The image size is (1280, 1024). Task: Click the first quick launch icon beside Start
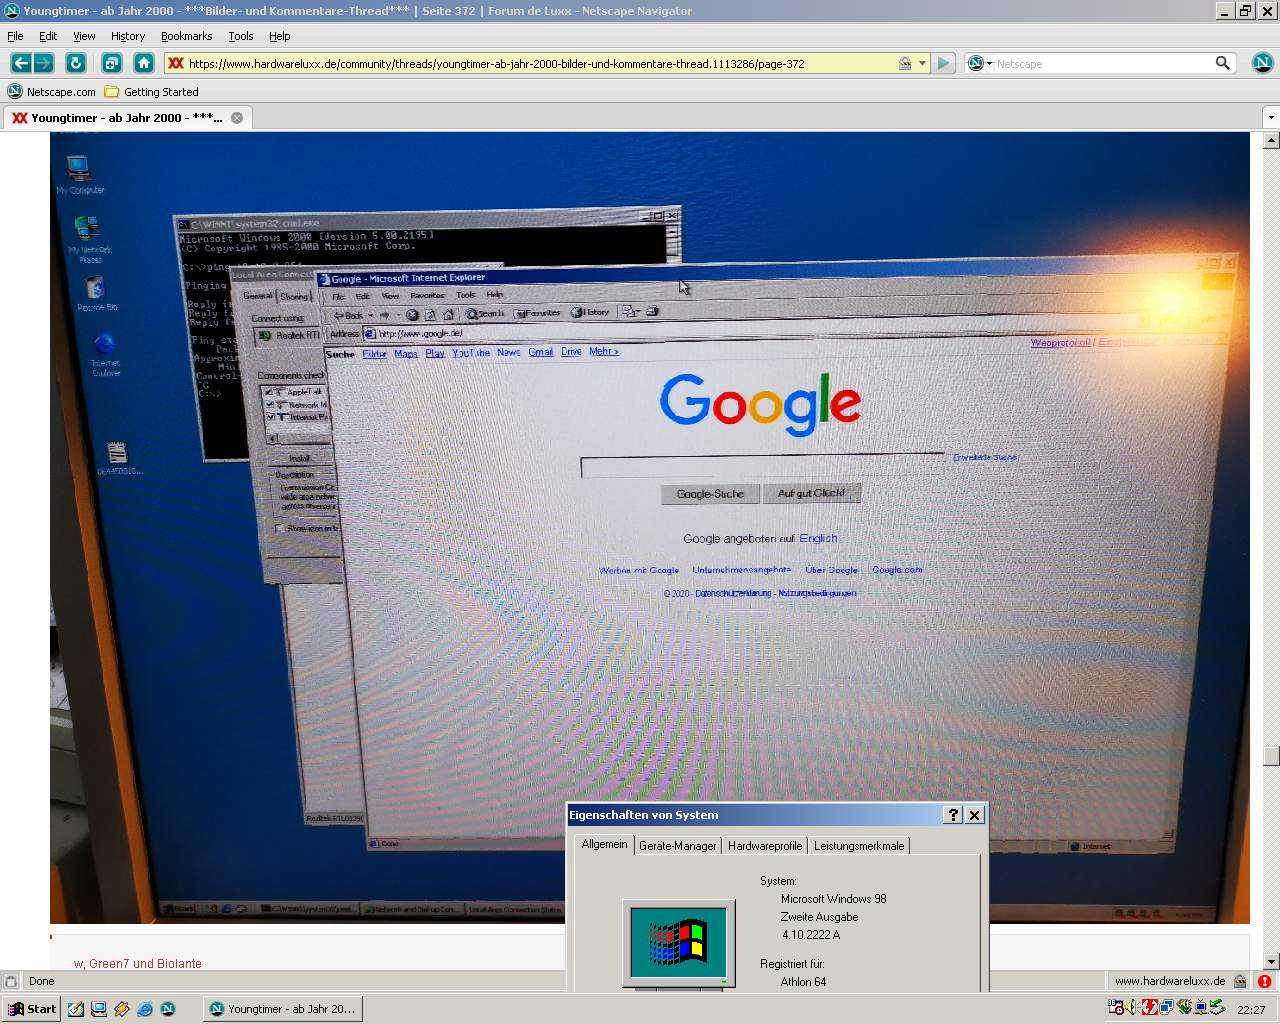(x=76, y=1009)
